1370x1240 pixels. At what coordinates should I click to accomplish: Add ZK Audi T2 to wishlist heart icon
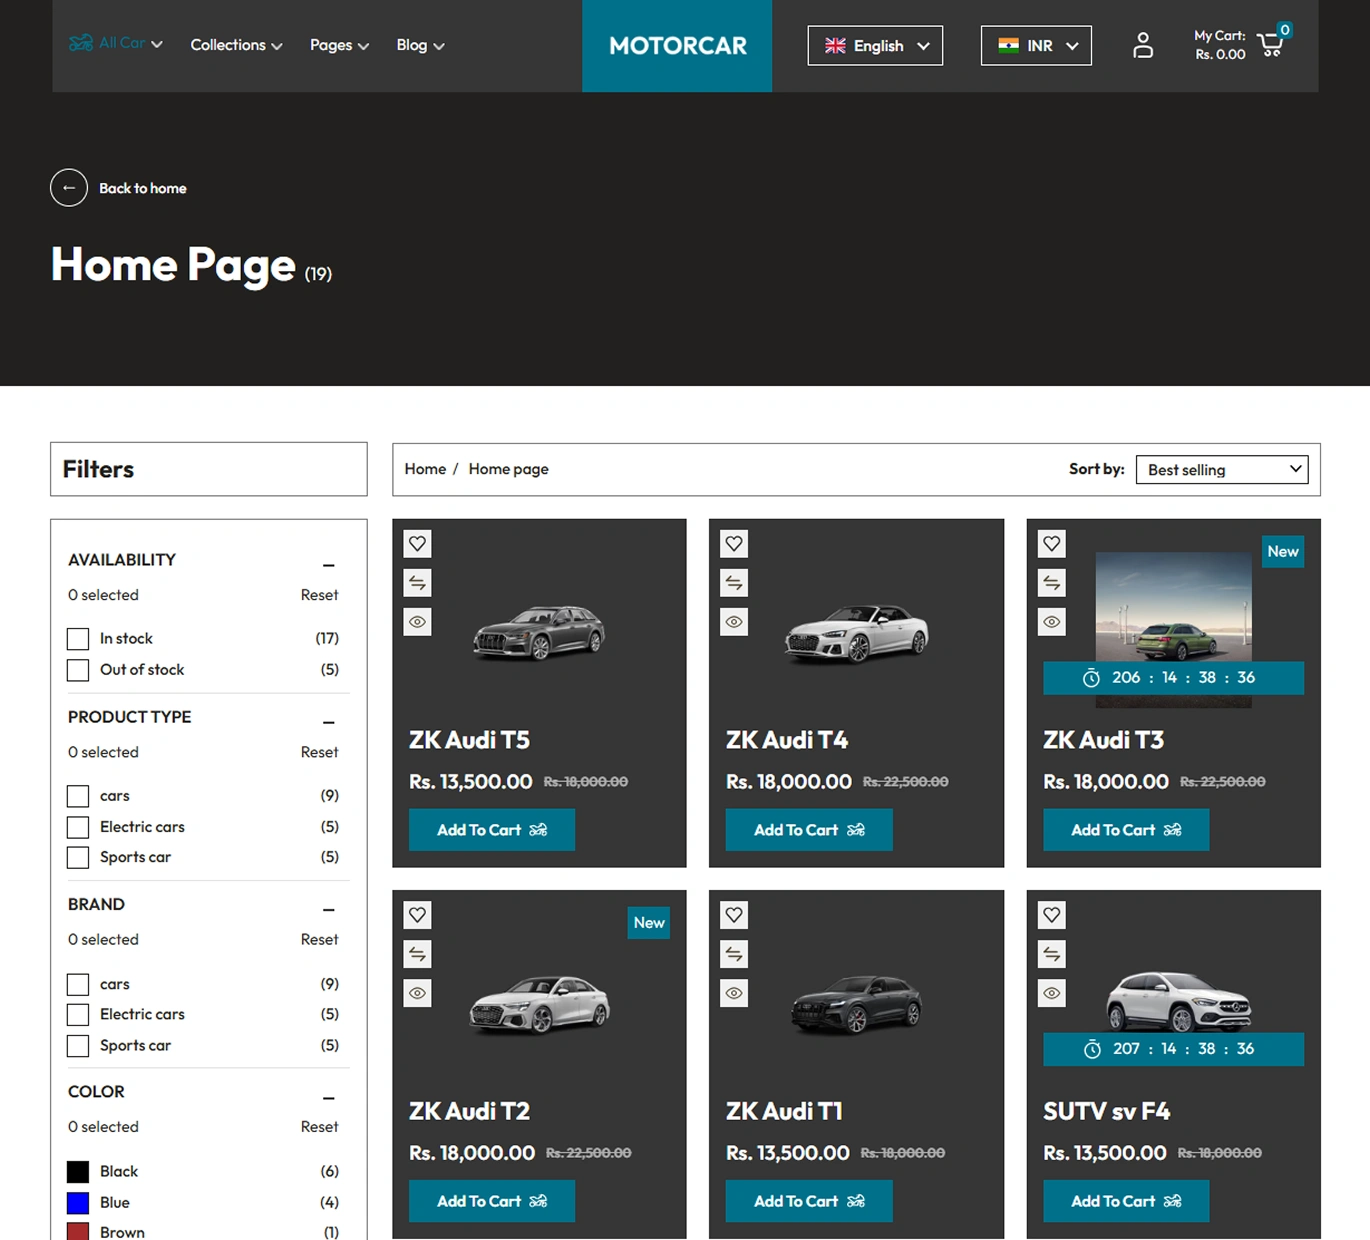(x=418, y=915)
